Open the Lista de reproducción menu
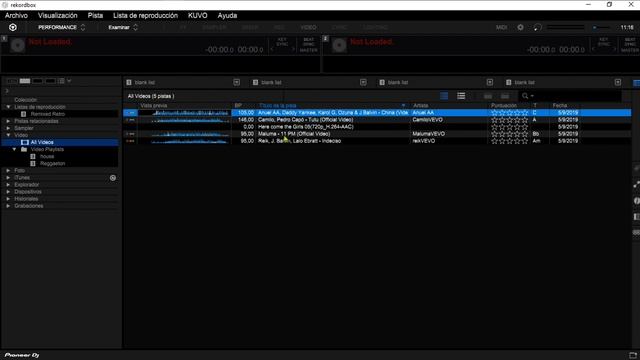 pyautogui.click(x=145, y=16)
